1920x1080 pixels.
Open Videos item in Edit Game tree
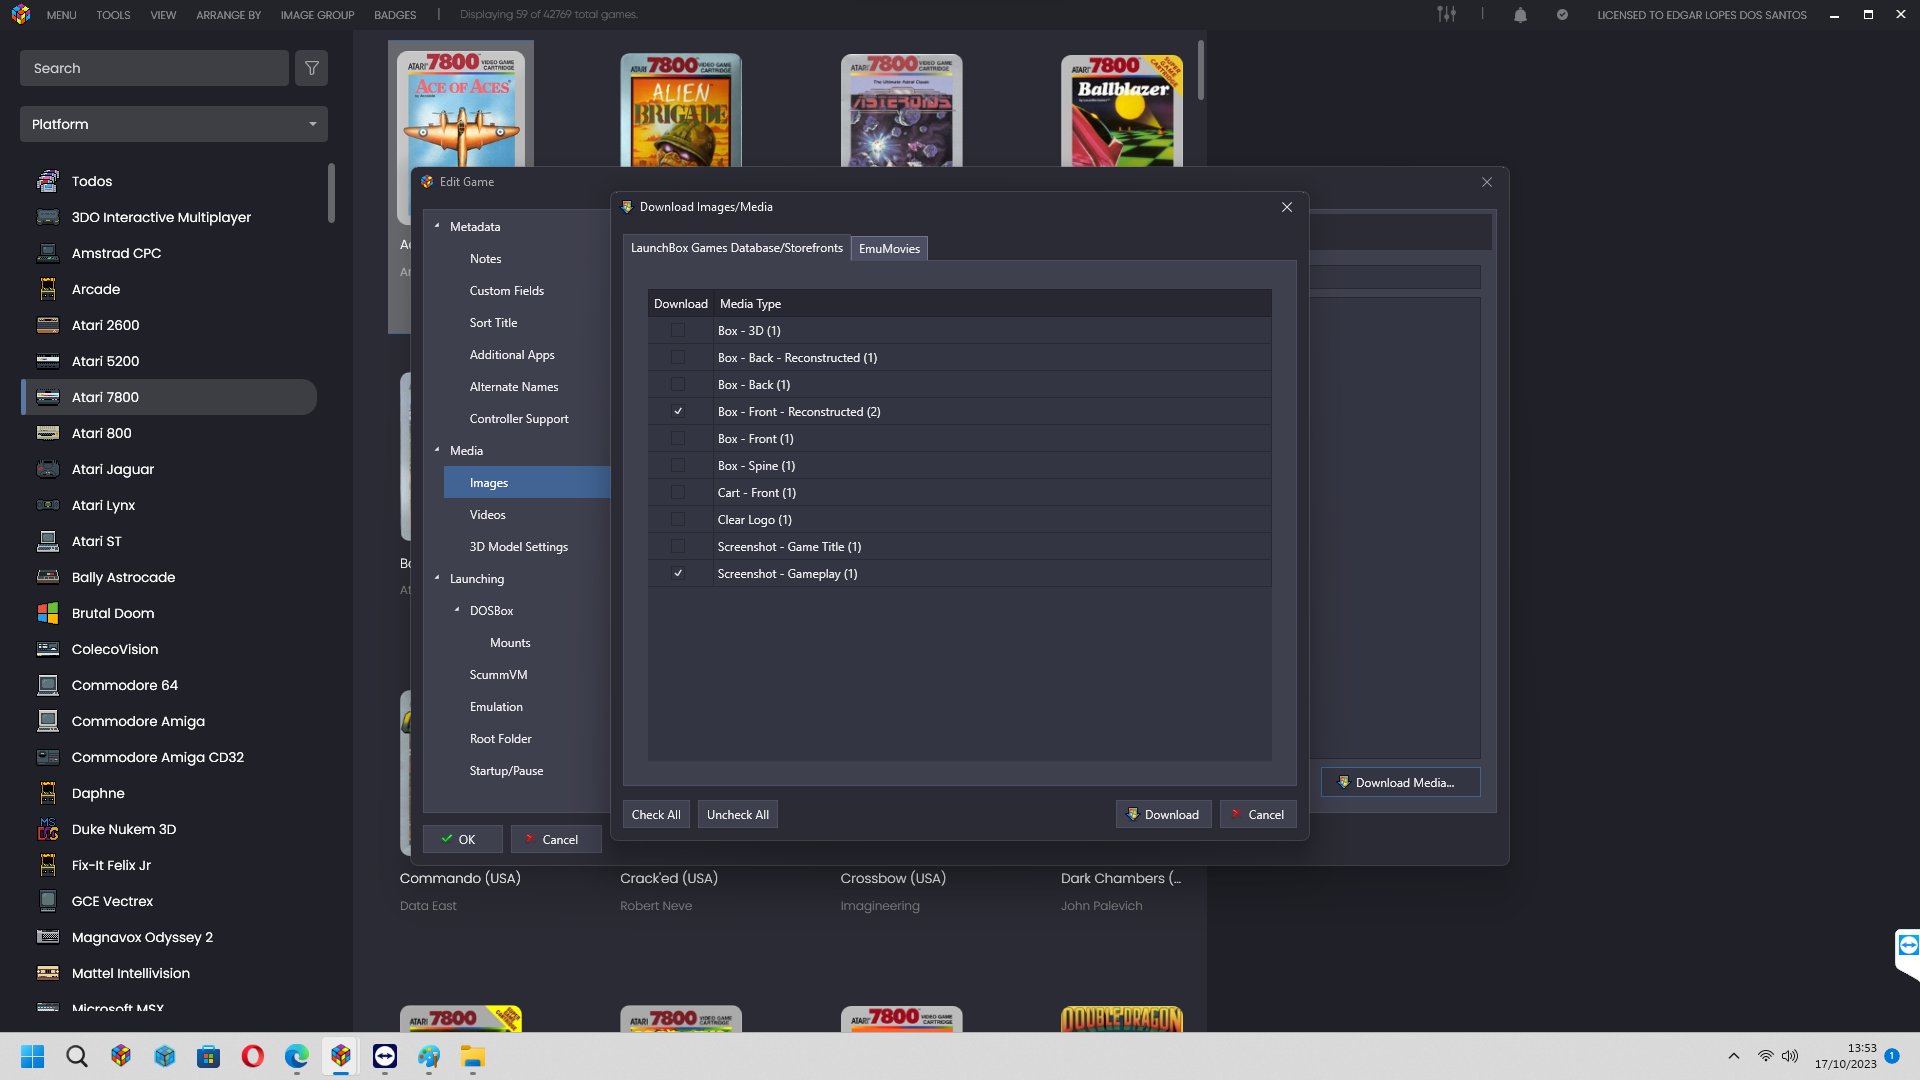[487, 514]
